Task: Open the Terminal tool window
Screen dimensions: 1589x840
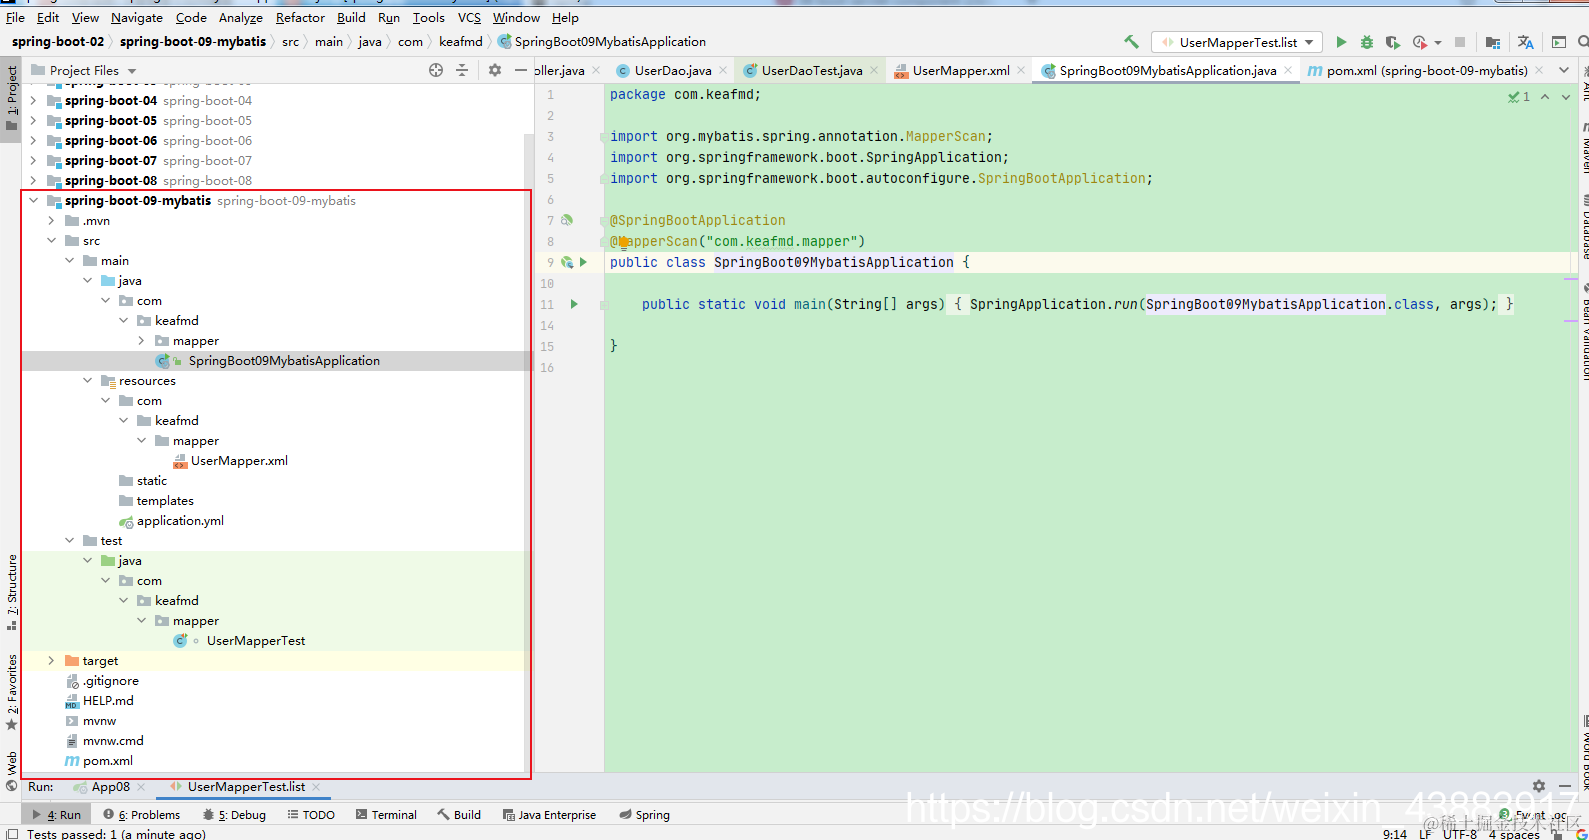Action: click(386, 815)
